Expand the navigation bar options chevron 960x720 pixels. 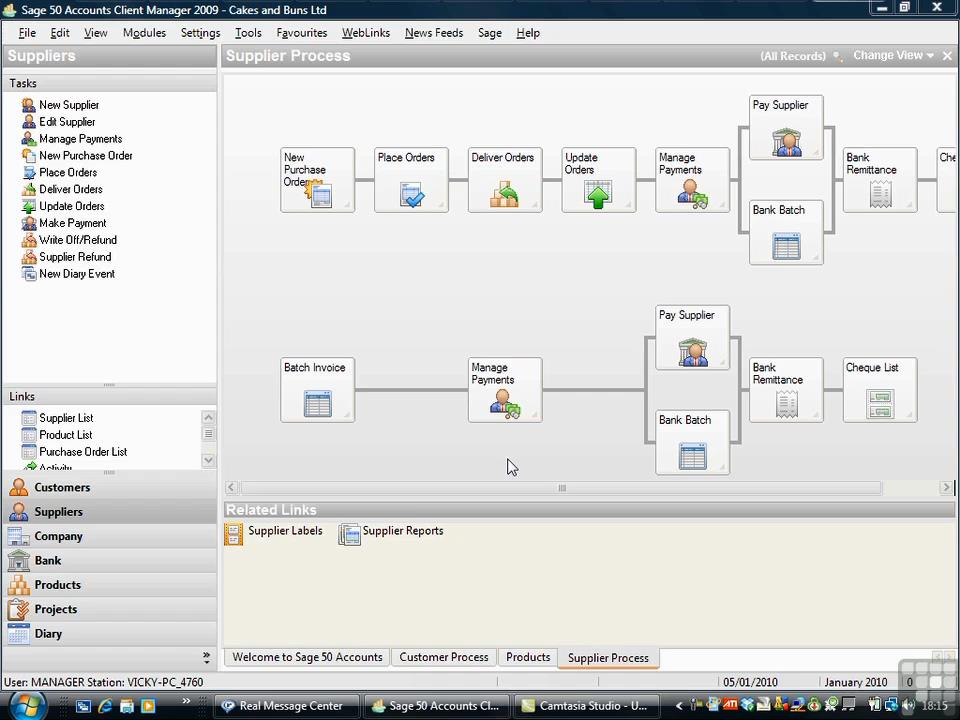click(x=206, y=657)
